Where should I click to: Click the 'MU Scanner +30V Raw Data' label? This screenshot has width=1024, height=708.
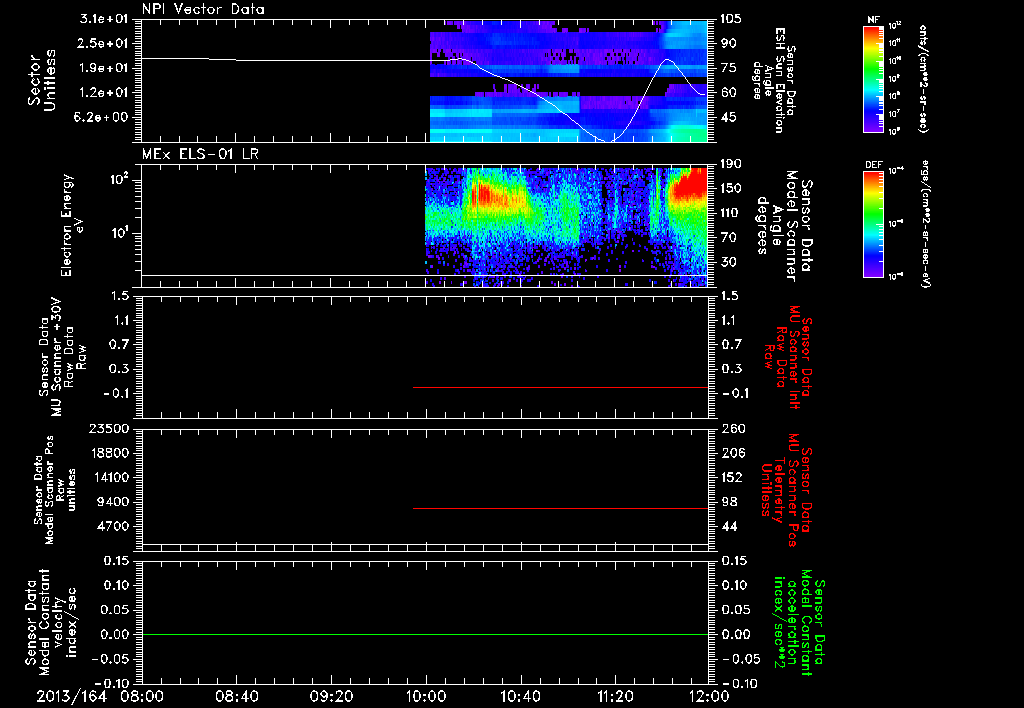62,357
